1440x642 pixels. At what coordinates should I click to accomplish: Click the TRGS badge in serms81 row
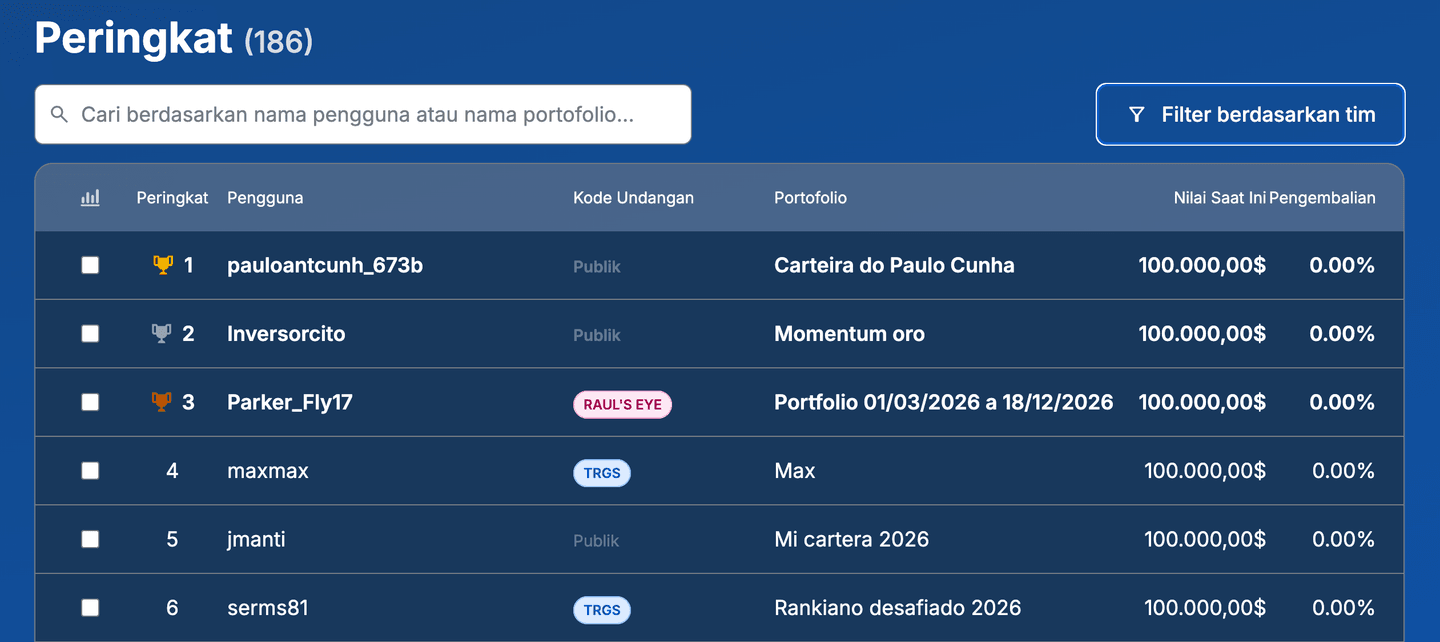click(x=602, y=610)
